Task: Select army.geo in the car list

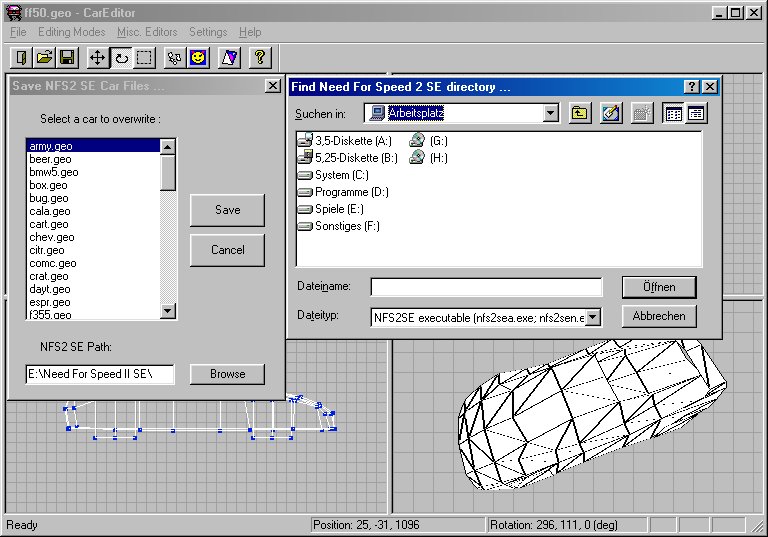Action: (93, 146)
